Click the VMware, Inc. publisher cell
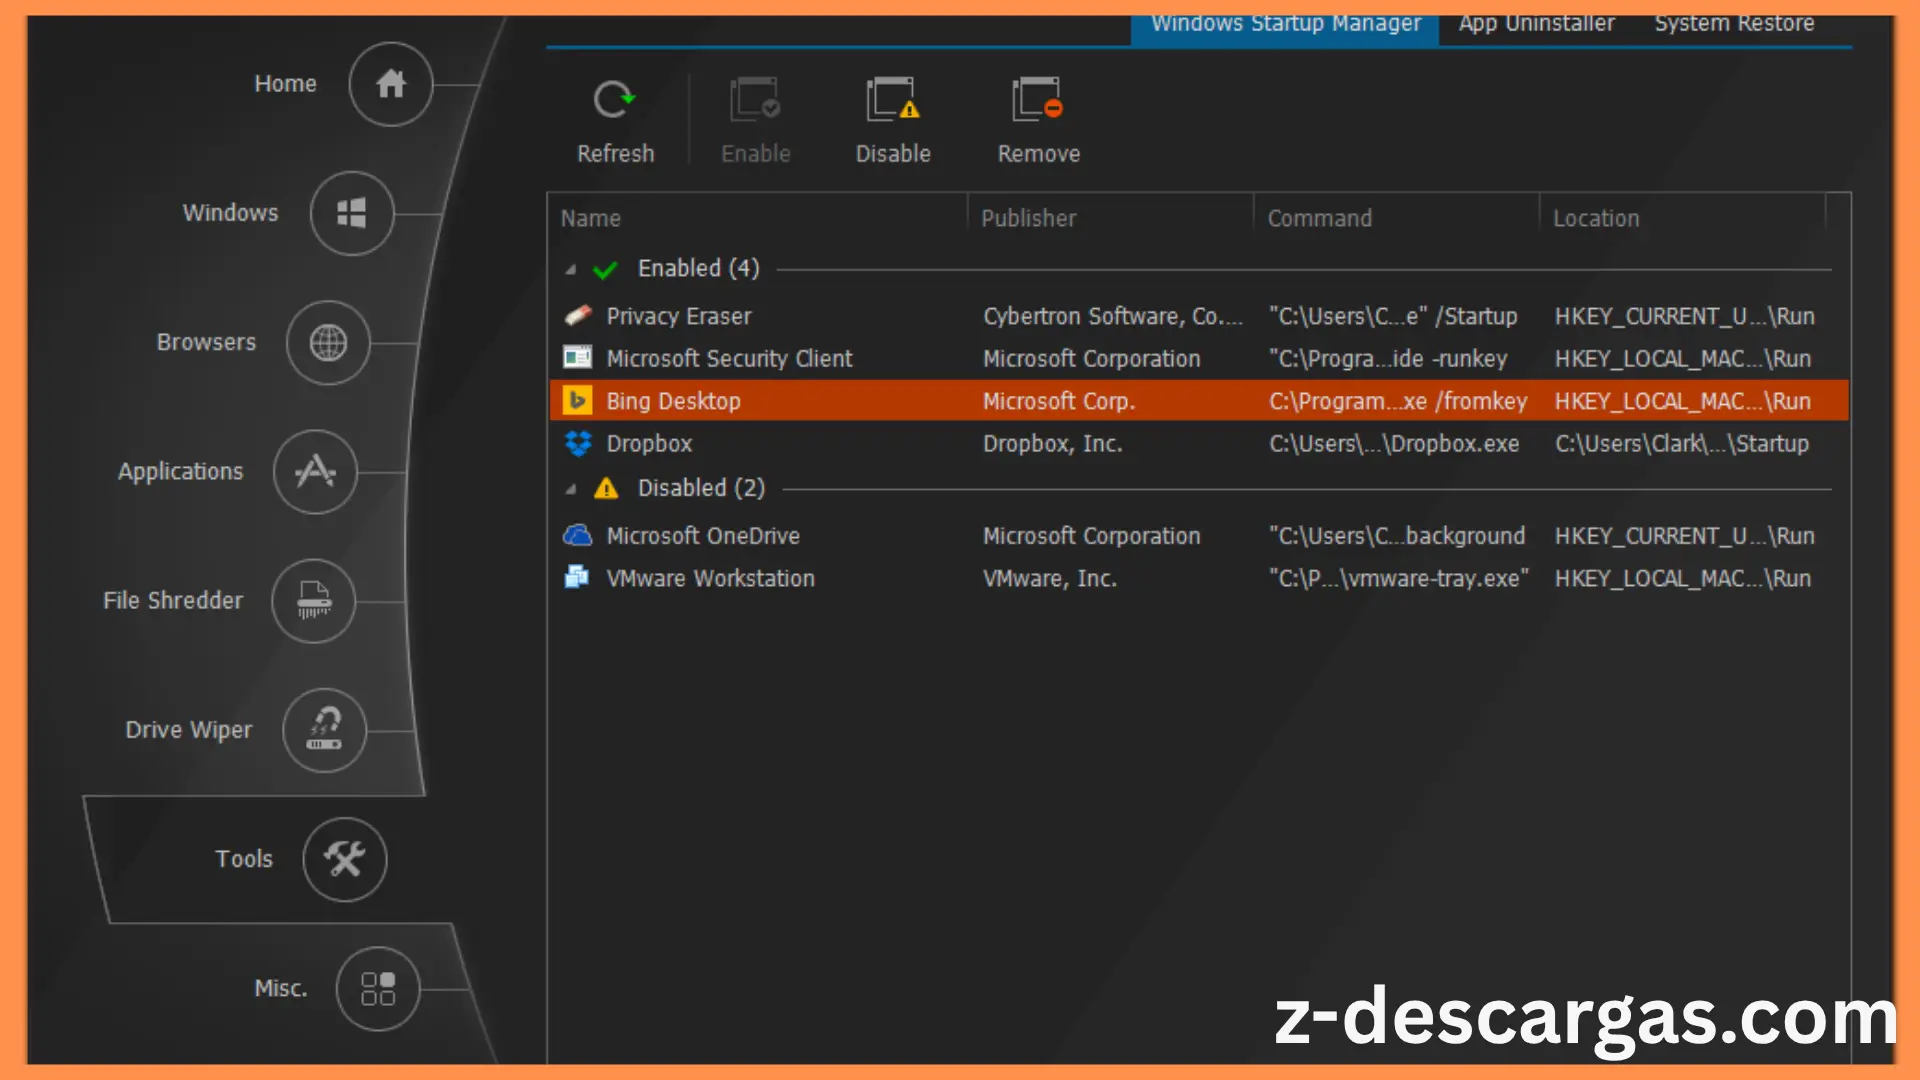Viewport: 1920px width, 1080px height. pos(1049,578)
